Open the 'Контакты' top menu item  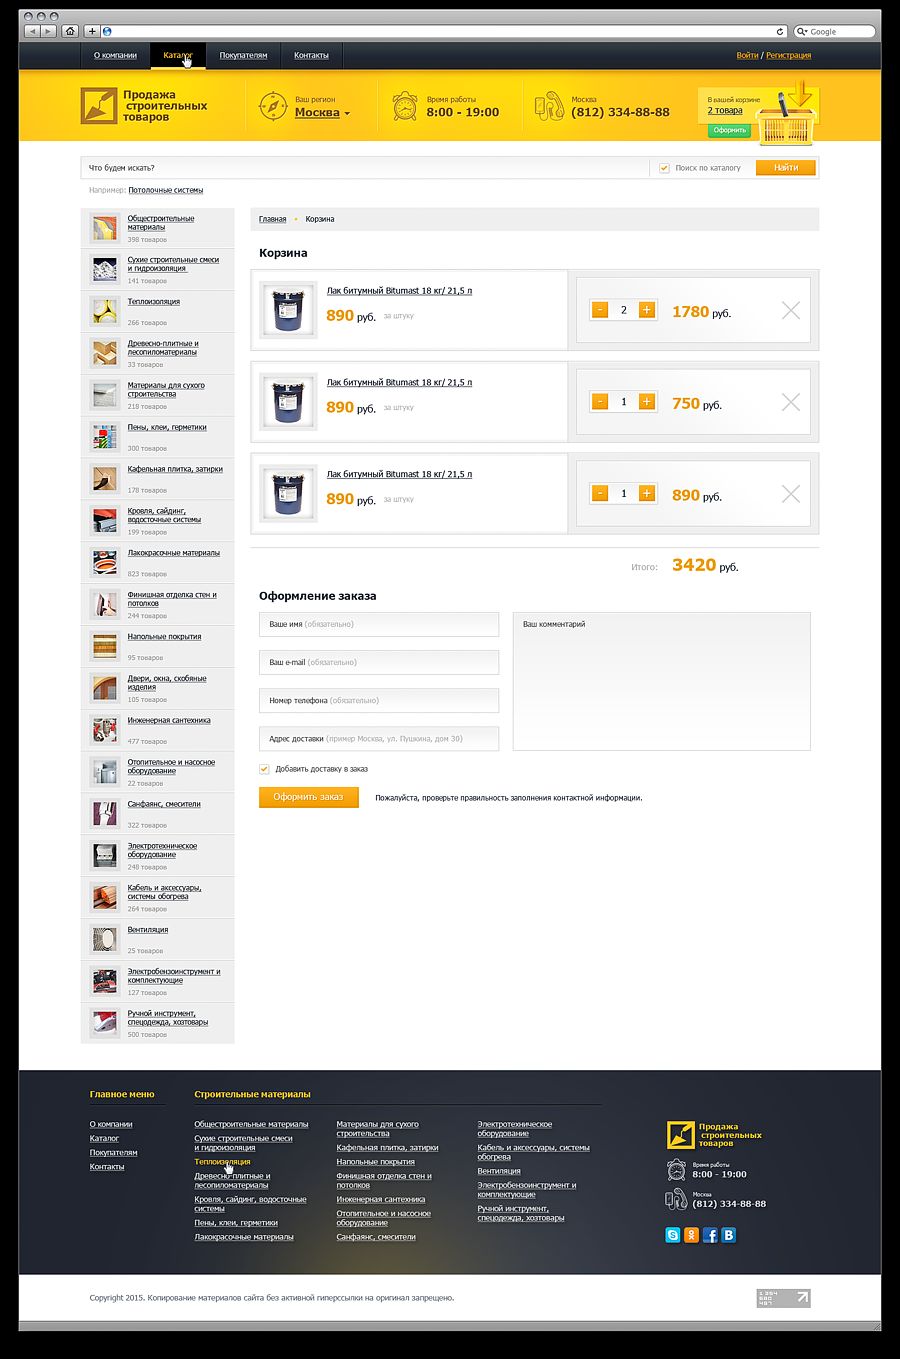[x=311, y=55]
